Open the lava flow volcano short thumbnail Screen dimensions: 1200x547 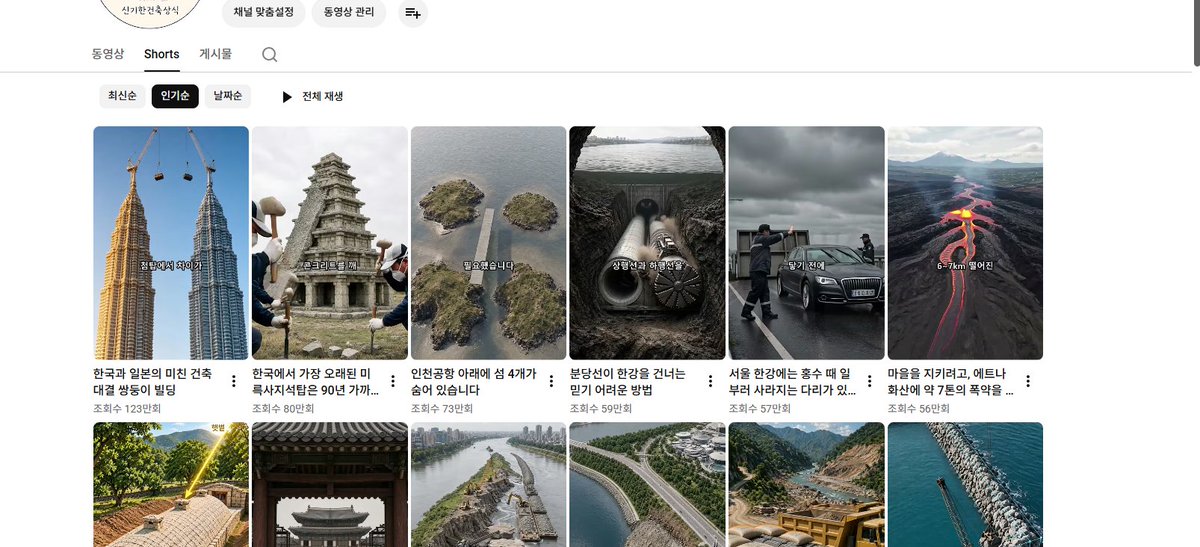click(965, 243)
